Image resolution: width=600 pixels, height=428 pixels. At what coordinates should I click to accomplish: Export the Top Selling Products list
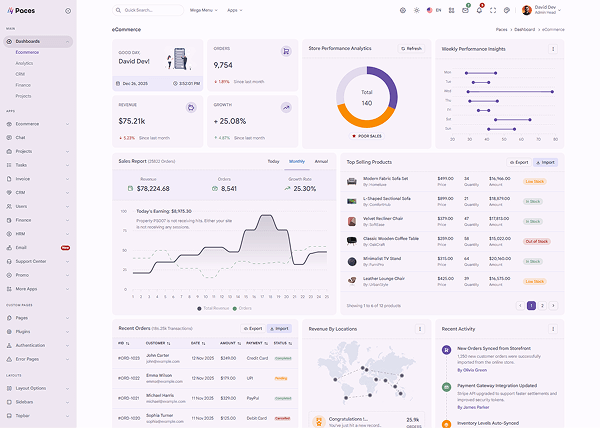[x=518, y=161]
